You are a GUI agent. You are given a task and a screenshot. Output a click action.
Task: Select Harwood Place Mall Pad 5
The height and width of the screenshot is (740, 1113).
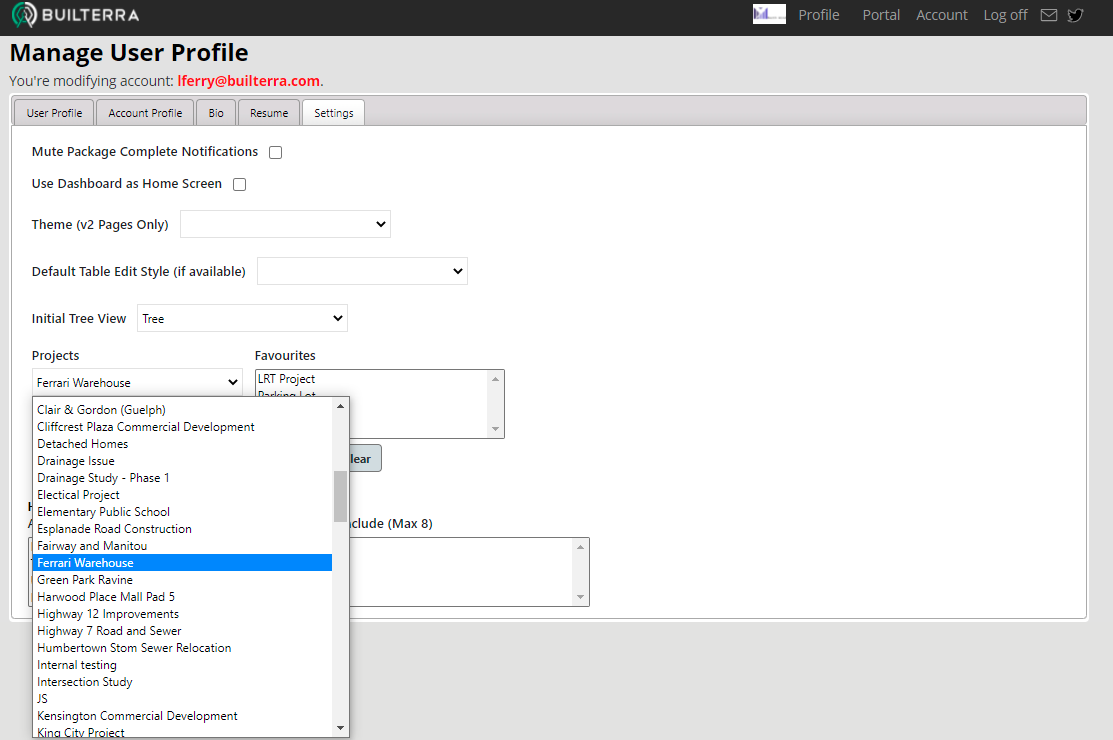click(182, 597)
